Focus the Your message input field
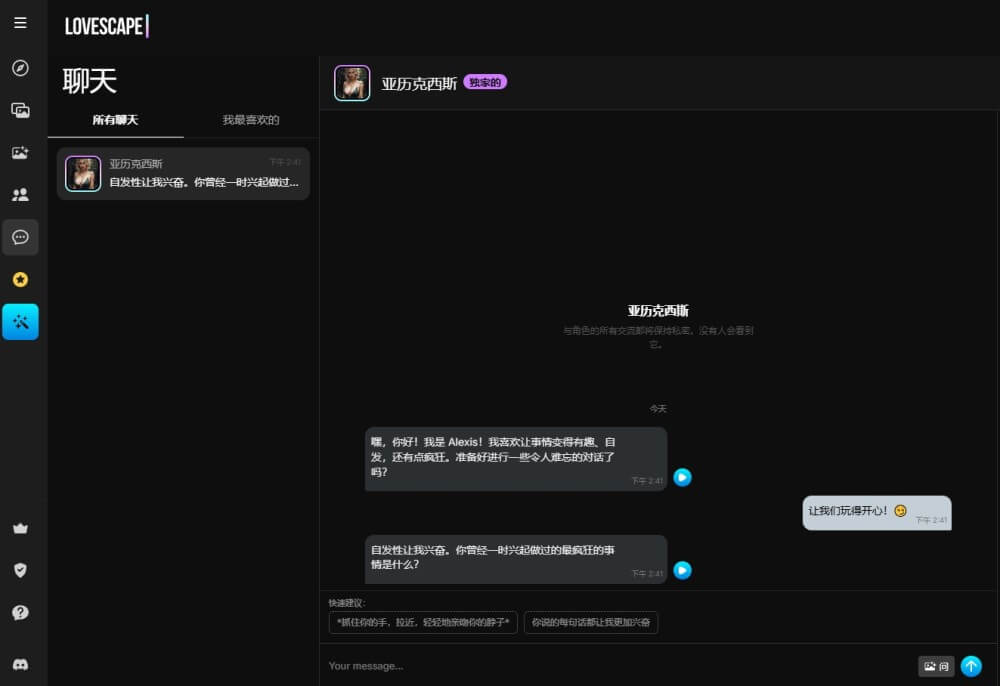 tap(619, 666)
